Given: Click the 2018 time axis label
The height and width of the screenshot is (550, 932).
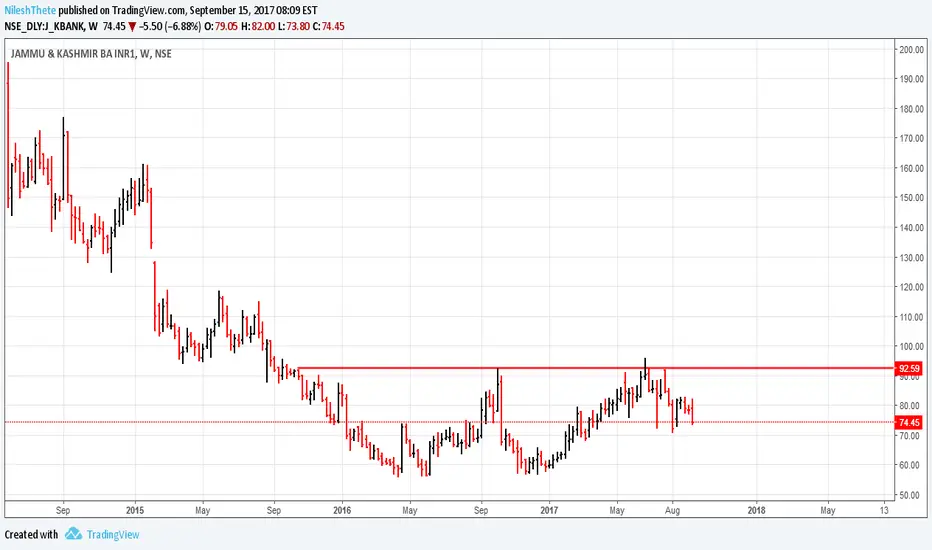Looking at the screenshot, I should pos(756,510).
